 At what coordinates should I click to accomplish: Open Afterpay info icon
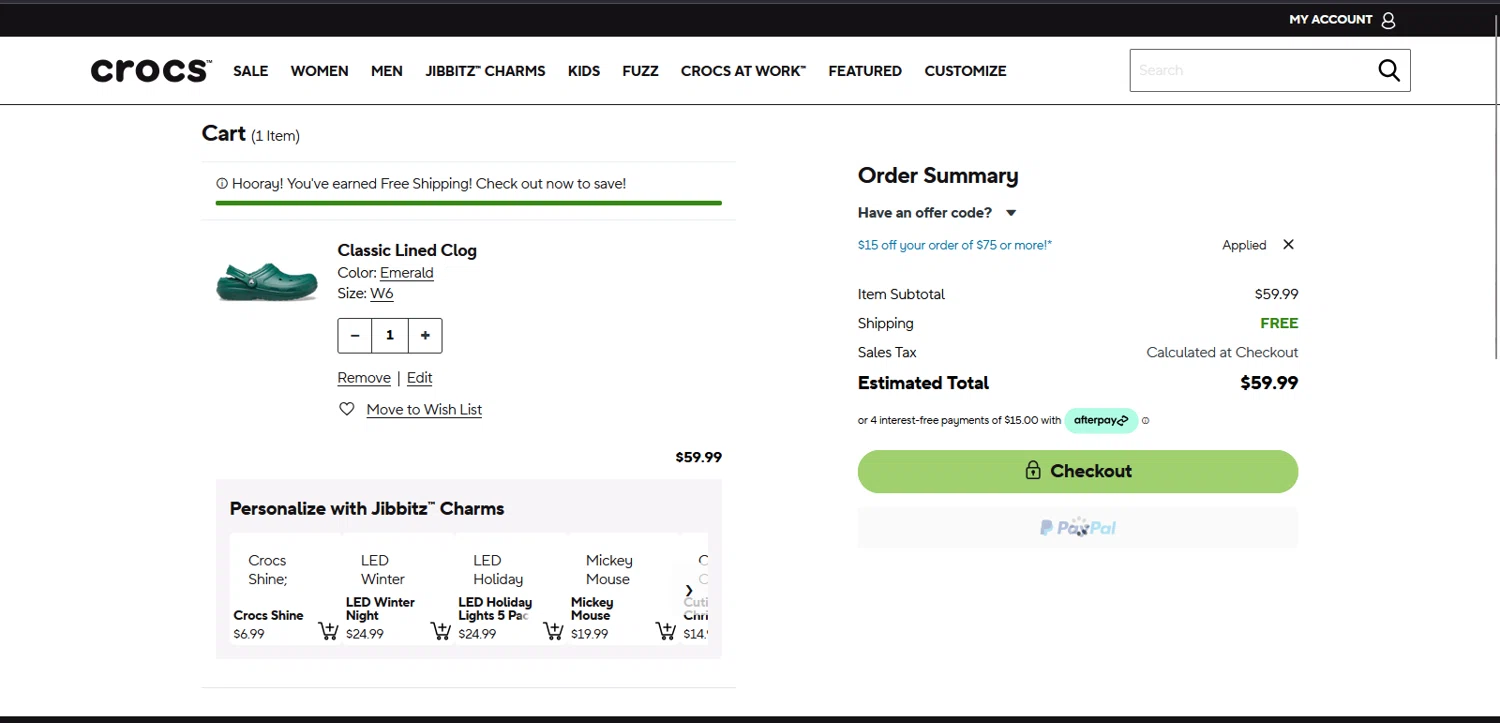pos(1145,421)
